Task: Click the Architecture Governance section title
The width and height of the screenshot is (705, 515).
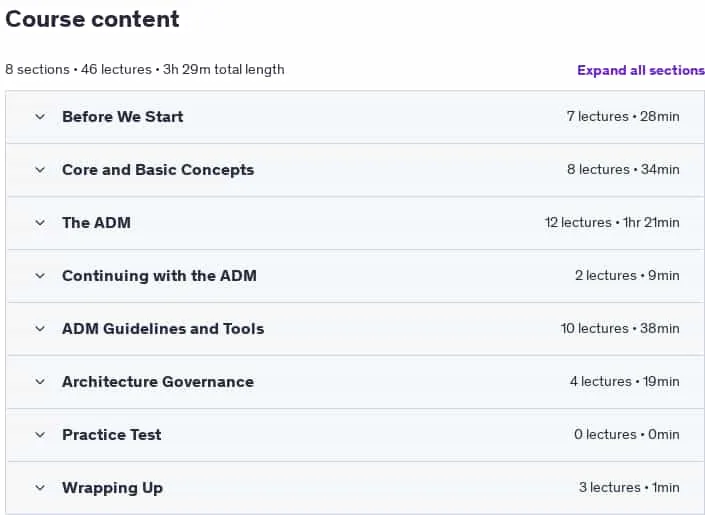Action: click(158, 382)
